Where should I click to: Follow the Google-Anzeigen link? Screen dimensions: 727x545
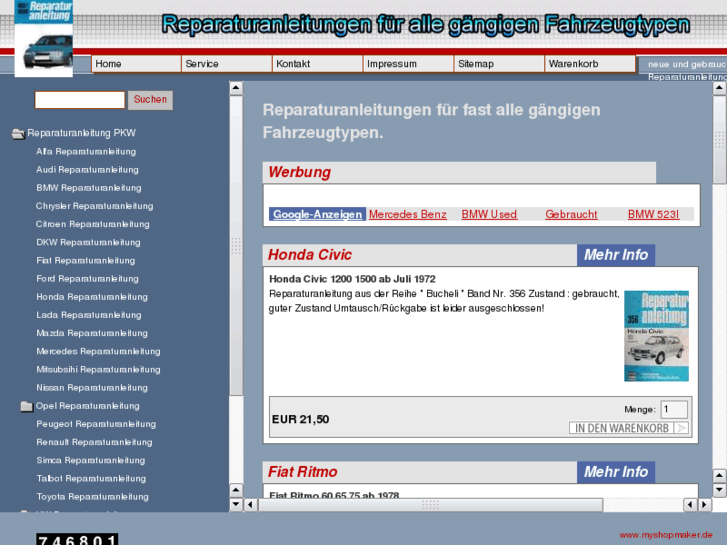tap(318, 214)
